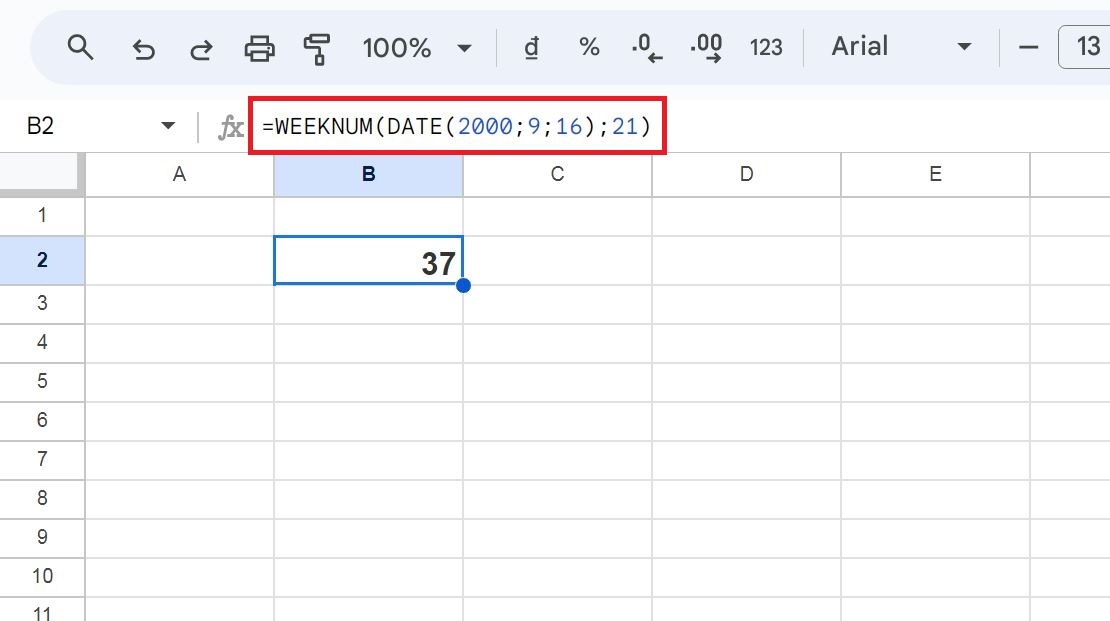
Task: Click increase decimal places icon
Action: click(706, 47)
